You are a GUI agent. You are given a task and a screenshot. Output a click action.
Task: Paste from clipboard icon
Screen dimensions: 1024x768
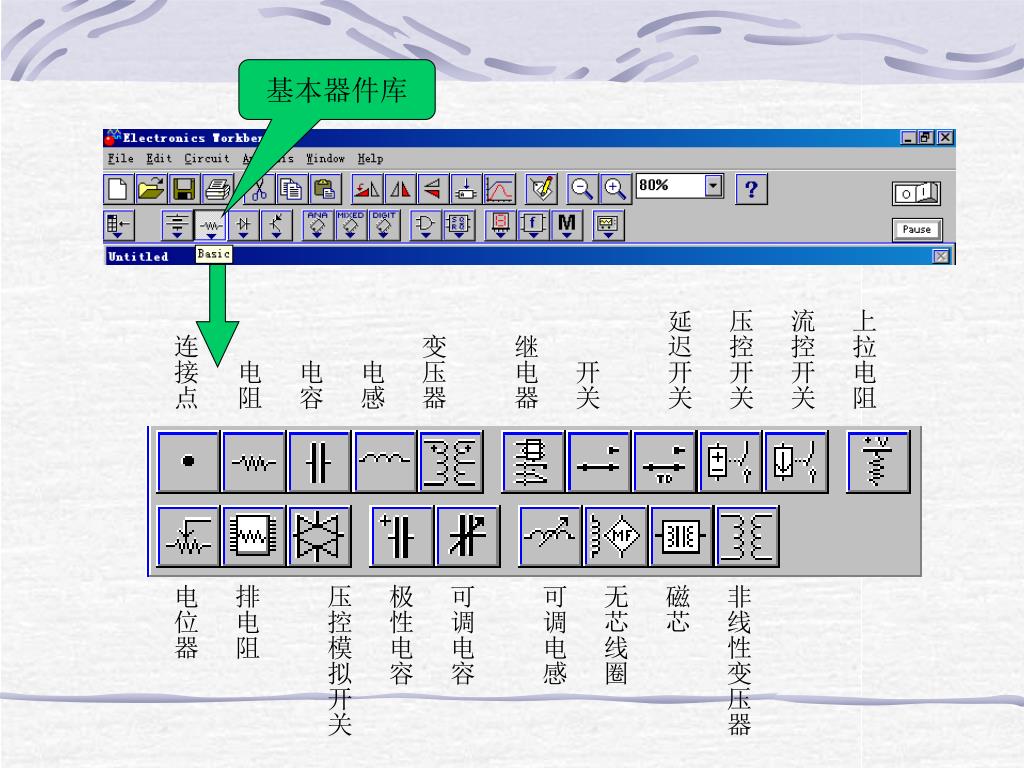point(324,189)
